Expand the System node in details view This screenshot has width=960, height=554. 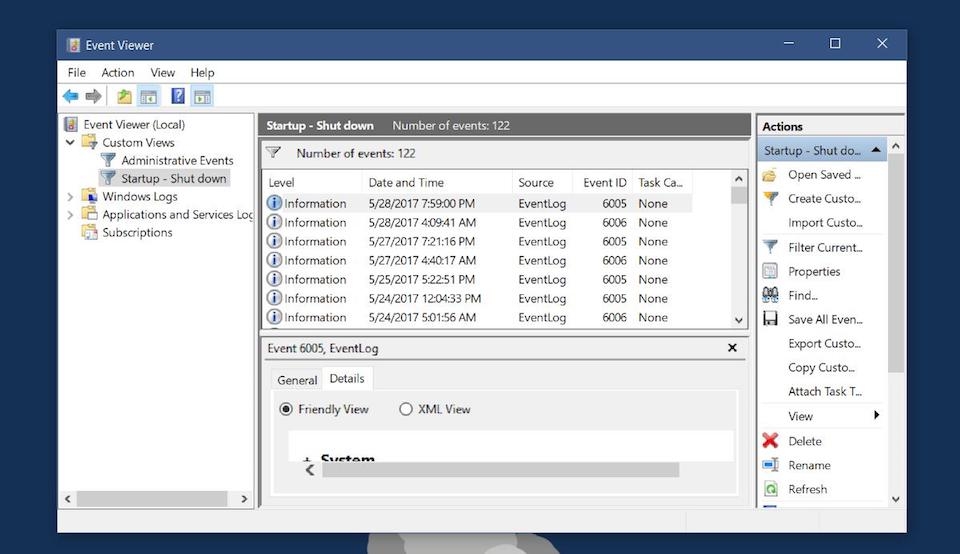[307, 459]
